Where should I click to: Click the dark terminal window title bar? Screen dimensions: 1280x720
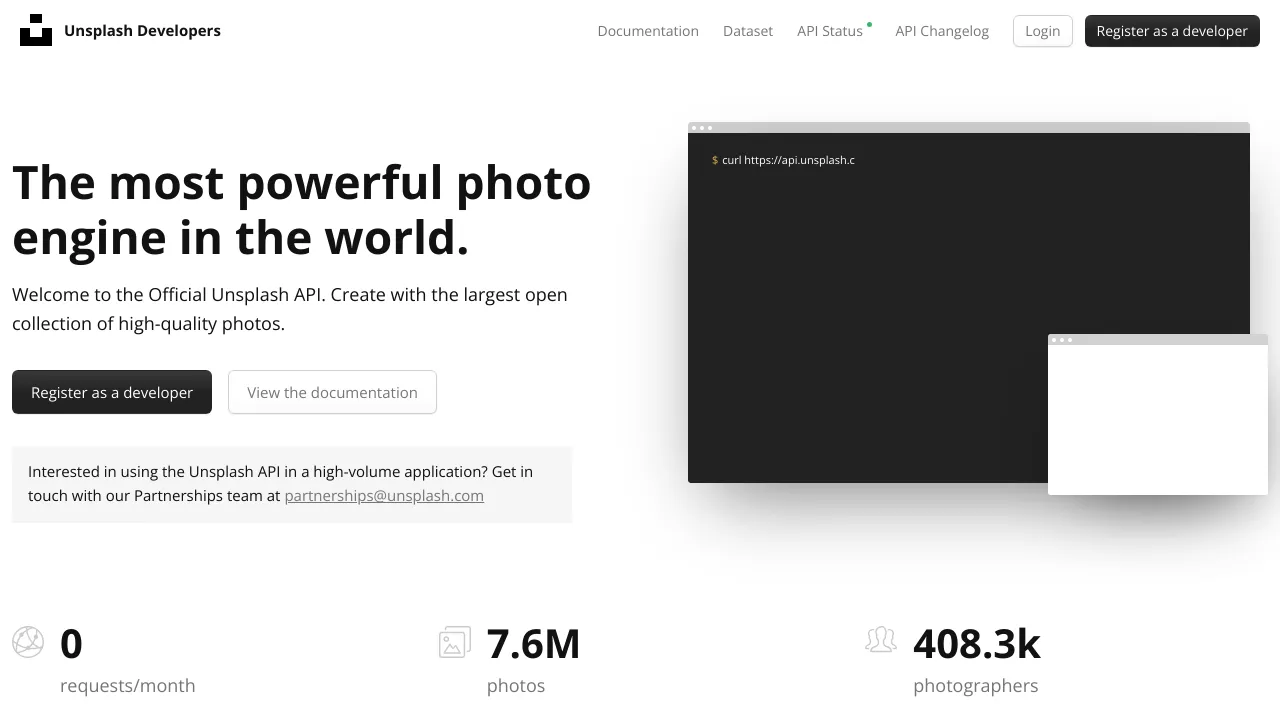point(969,128)
